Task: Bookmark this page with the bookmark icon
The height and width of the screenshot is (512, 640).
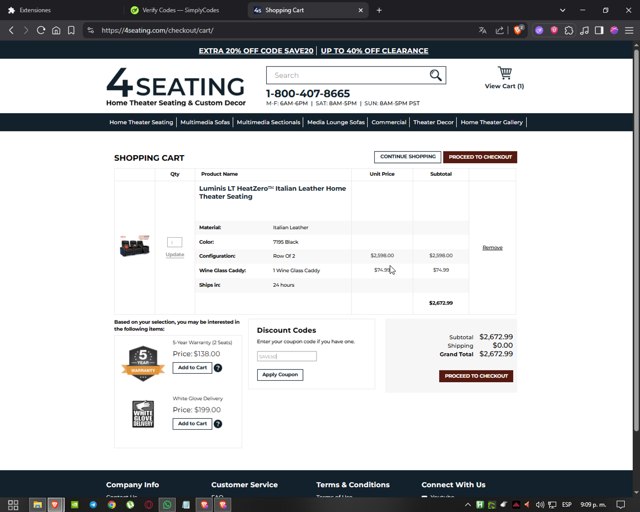Action: (x=71, y=30)
